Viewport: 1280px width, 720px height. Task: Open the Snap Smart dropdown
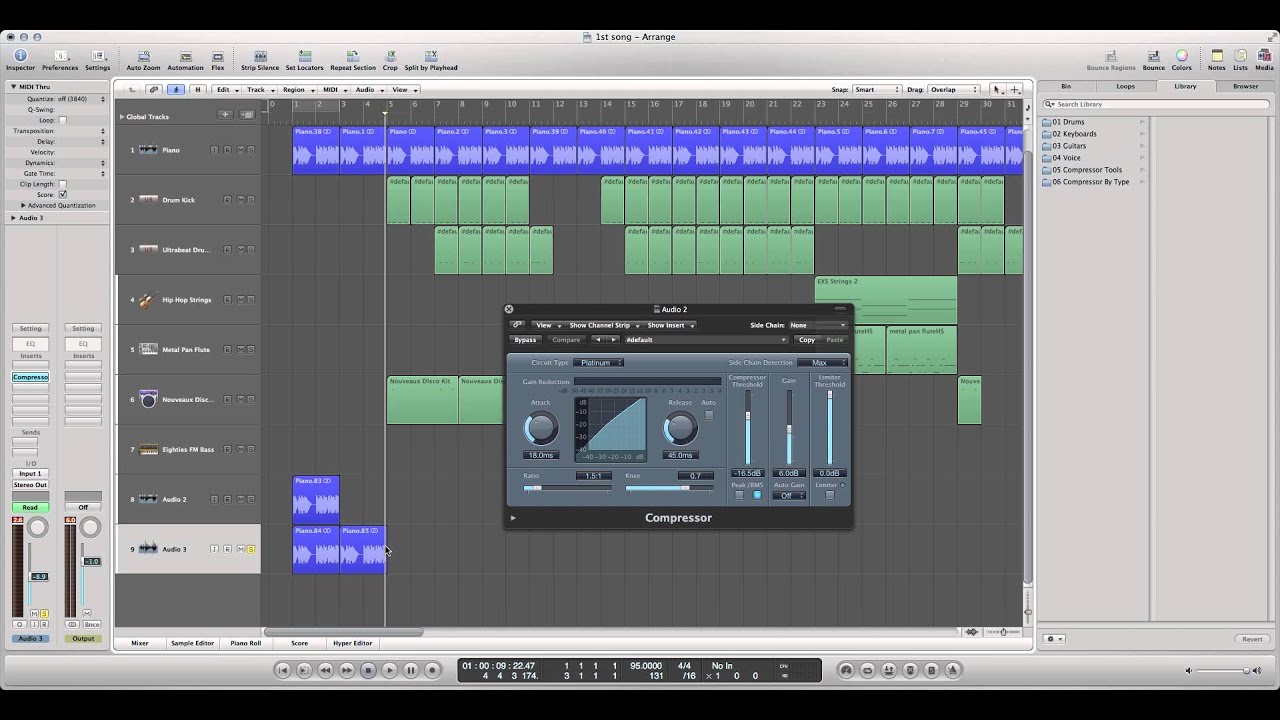pos(876,89)
